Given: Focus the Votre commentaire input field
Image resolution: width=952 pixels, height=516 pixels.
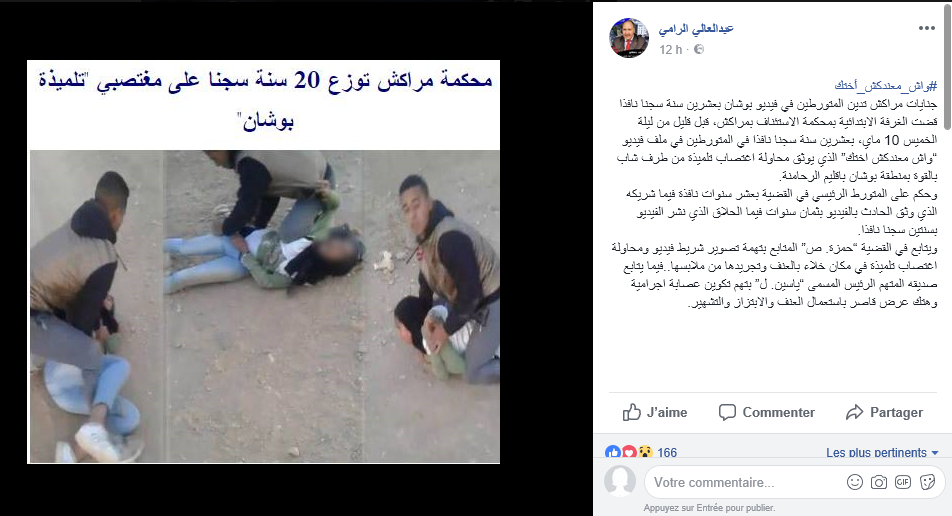Looking at the screenshot, I should (x=747, y=483).
